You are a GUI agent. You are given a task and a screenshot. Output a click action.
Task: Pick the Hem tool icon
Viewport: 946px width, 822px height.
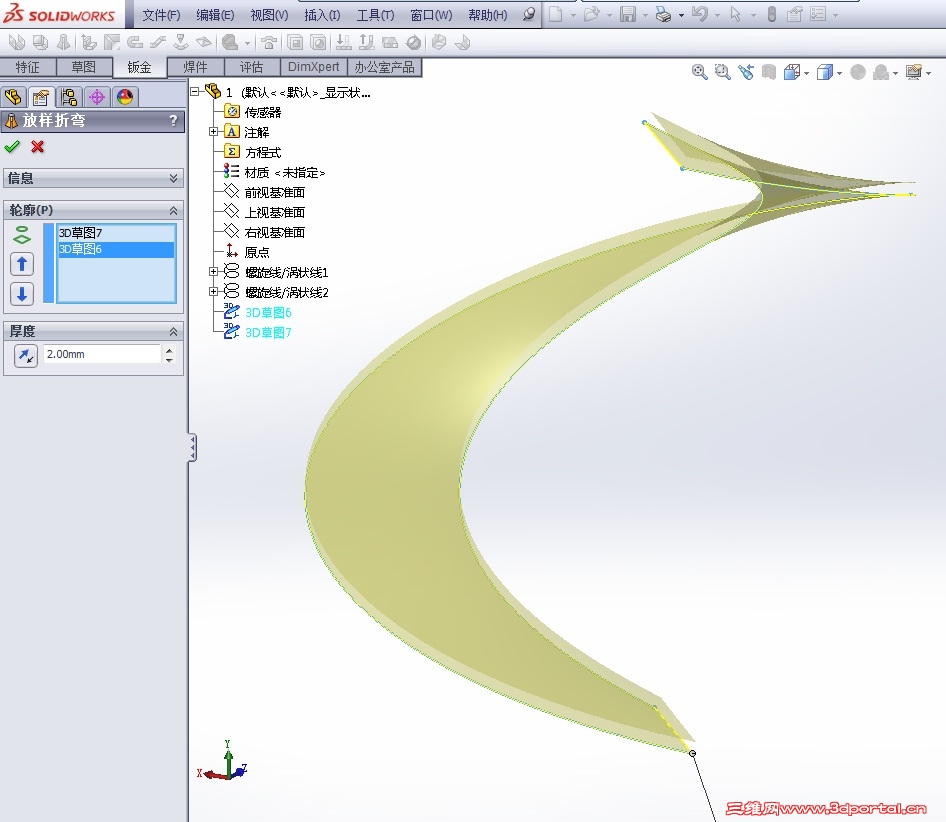coord(135,42)
